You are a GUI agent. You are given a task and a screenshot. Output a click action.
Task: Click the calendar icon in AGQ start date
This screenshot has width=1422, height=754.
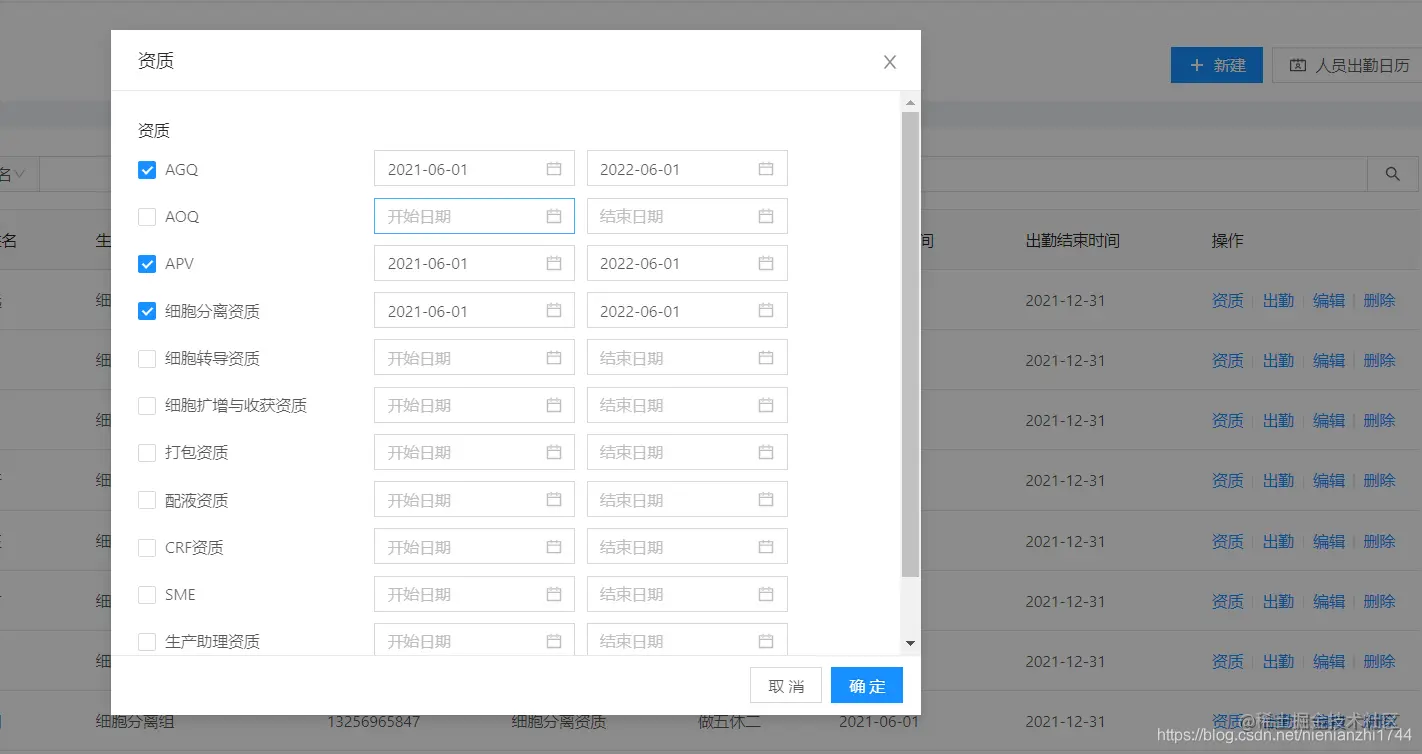554,169
